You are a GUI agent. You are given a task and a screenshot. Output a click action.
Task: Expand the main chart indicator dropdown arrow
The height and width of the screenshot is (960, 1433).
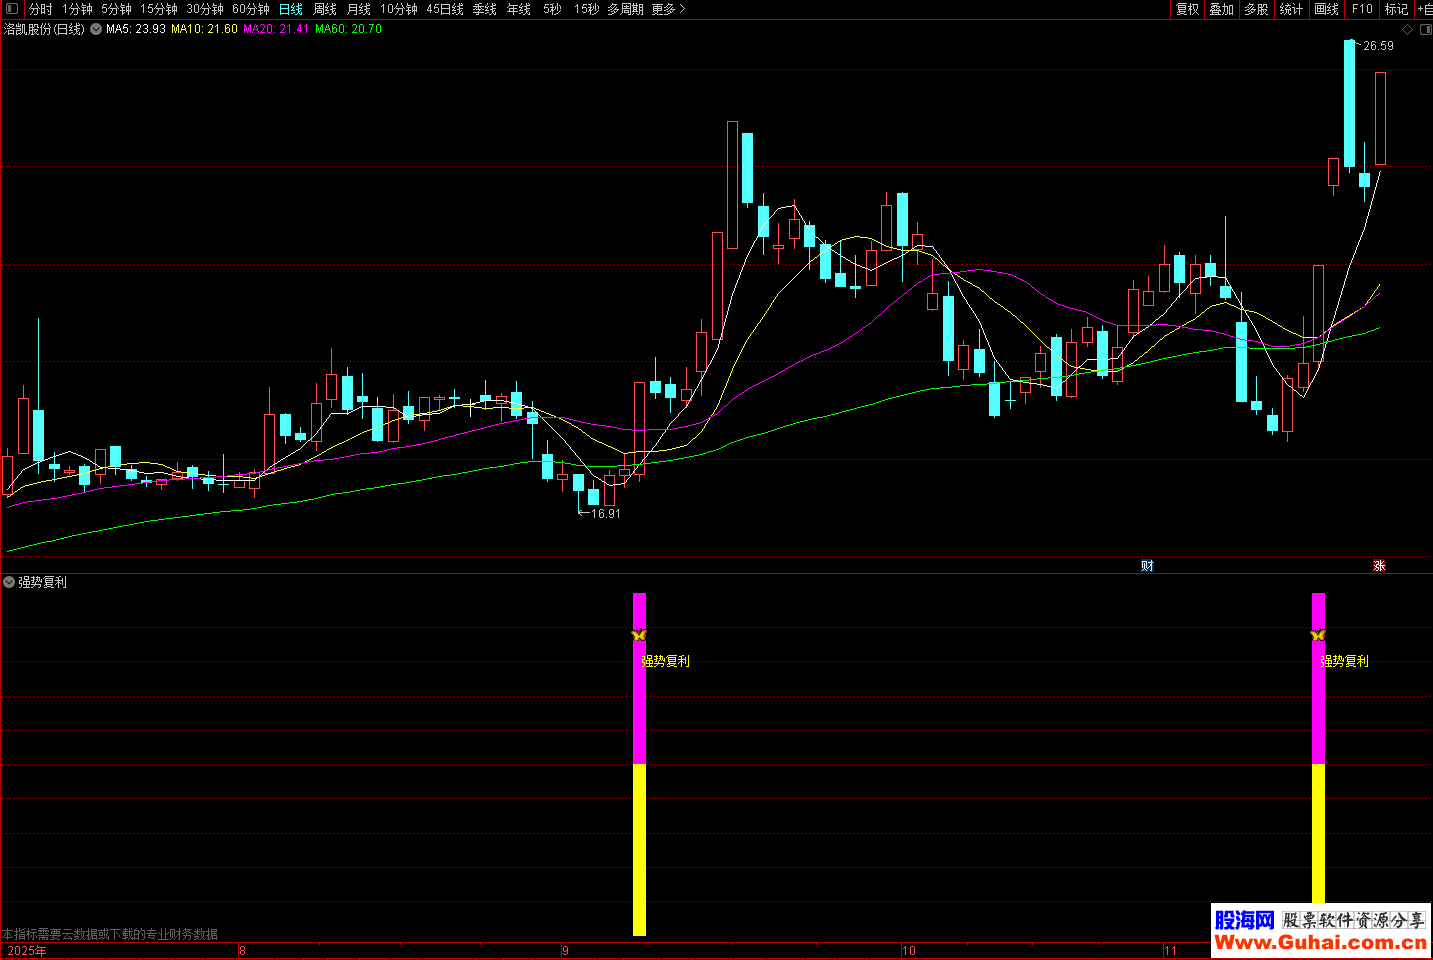(96, 30)
